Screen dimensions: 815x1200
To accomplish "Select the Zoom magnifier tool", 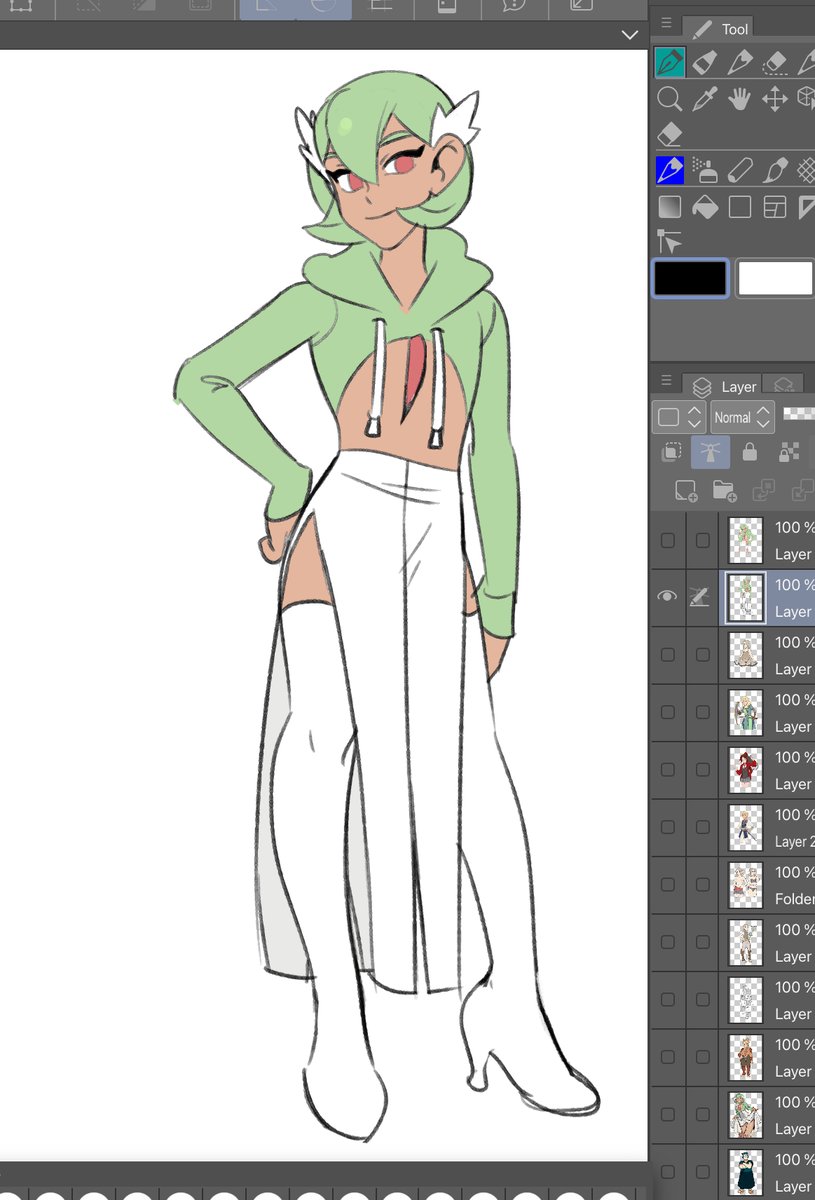I will pos(669,98).
